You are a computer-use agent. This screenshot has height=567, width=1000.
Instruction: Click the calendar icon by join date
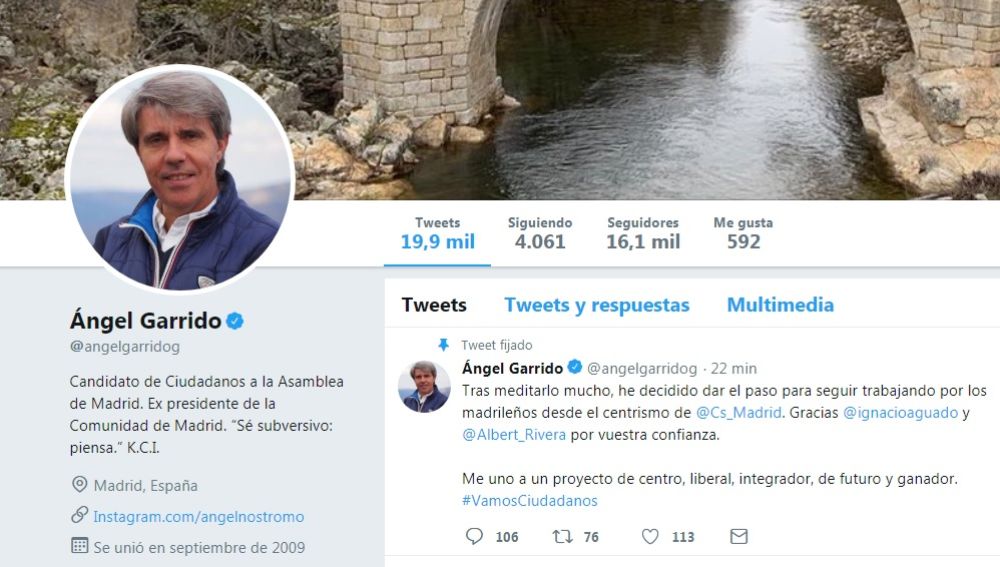pyautogui.click(x=79, y=546)
